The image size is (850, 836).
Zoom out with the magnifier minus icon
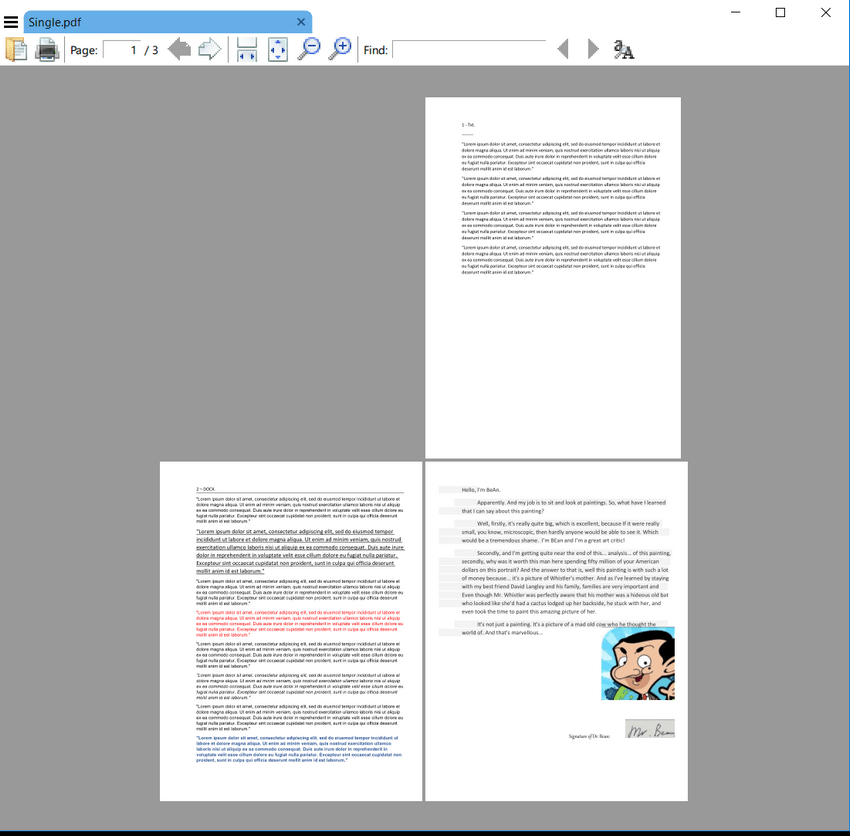310,48
